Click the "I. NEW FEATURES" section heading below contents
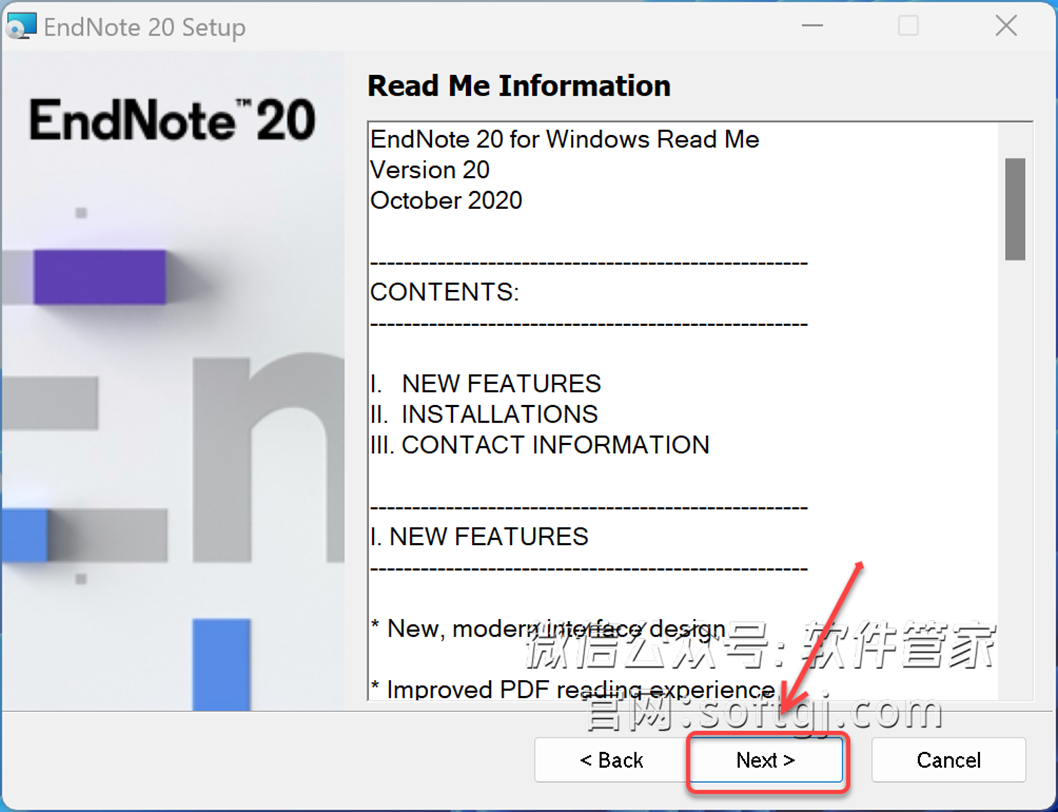The height and width of the screenshot is (812, 1058). click(479, 537)
